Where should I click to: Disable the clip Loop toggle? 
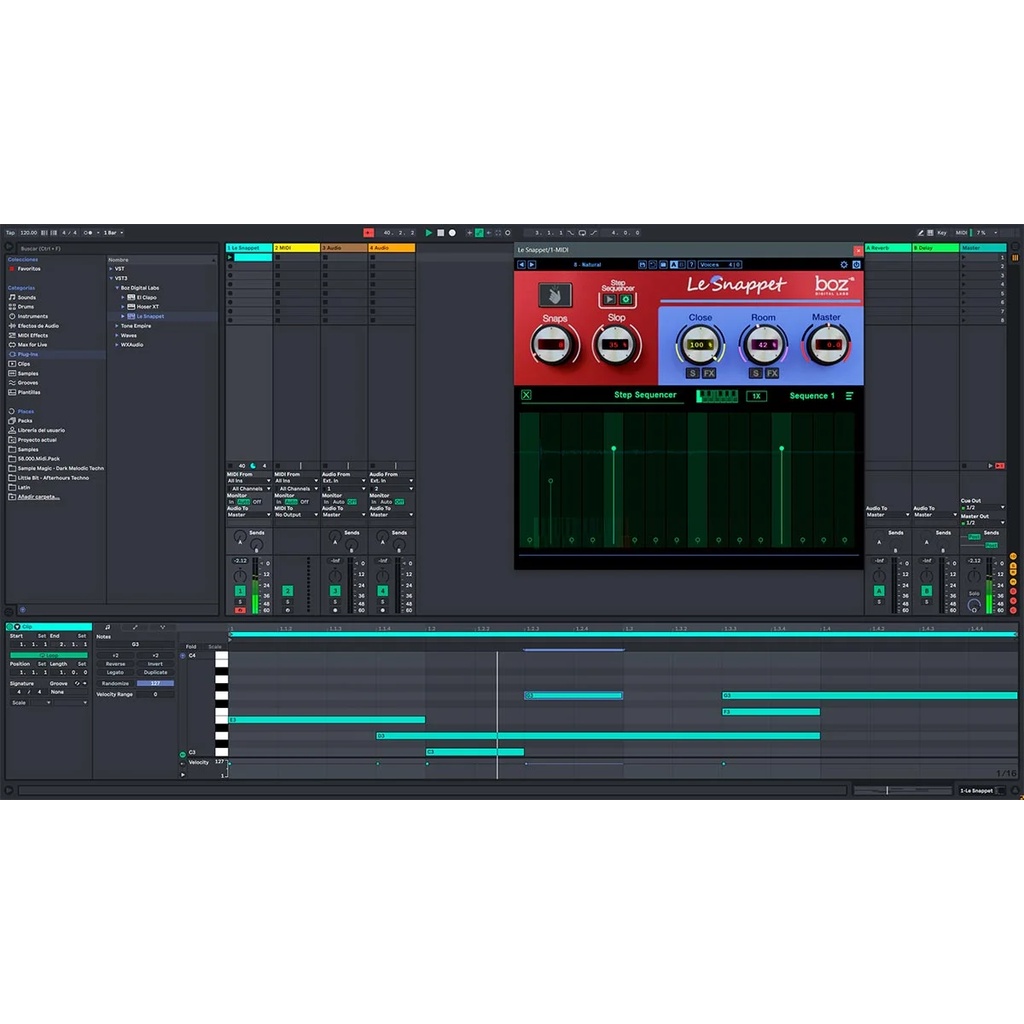49,655
